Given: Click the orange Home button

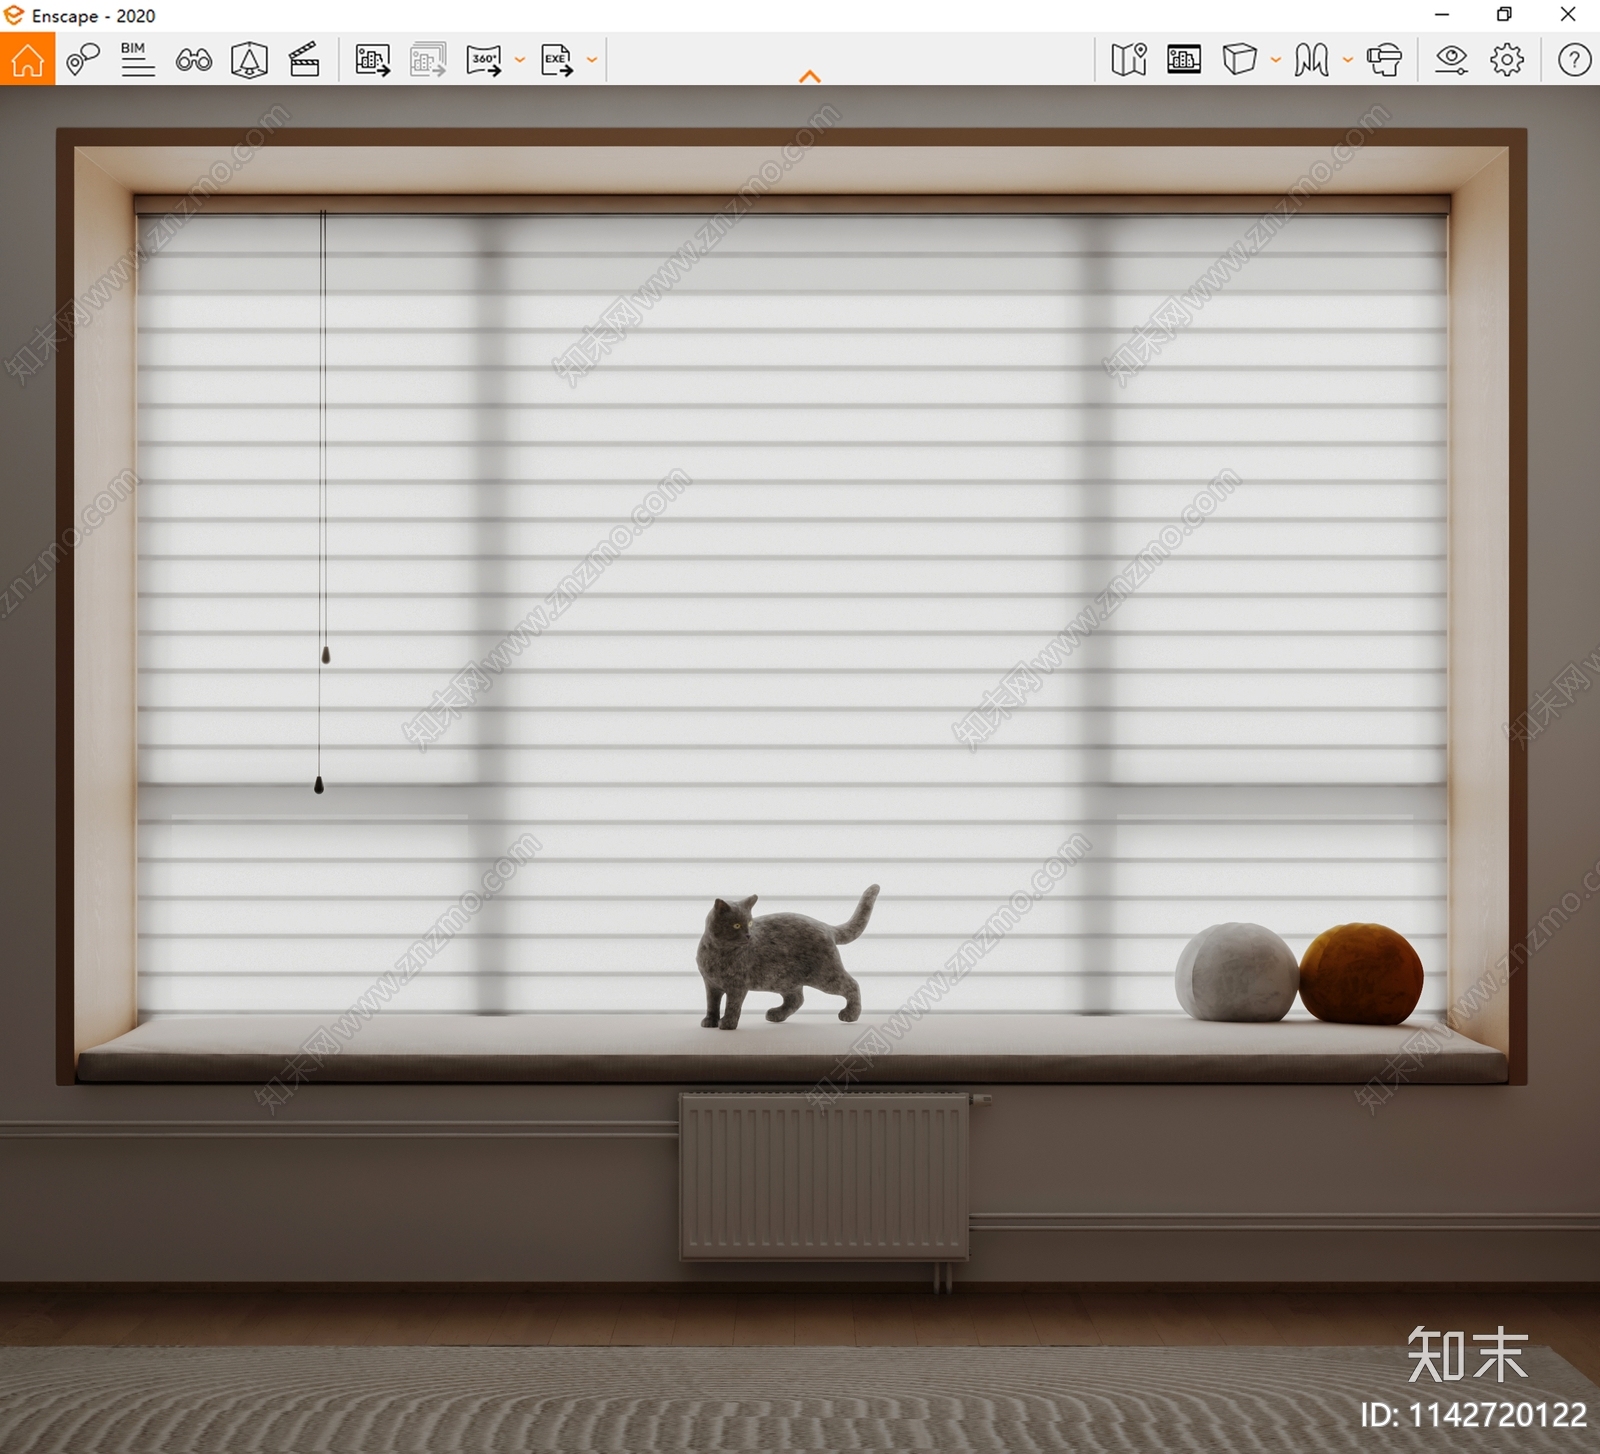Looking at the screenshot, I should [27, 59].
